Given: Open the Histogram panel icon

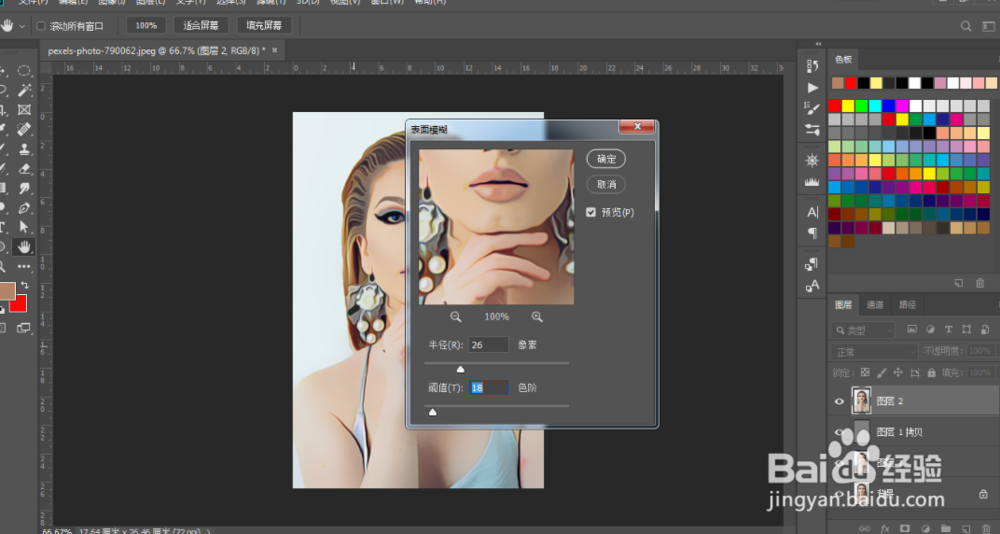Looking at the screenshot, I should point(812,182).
